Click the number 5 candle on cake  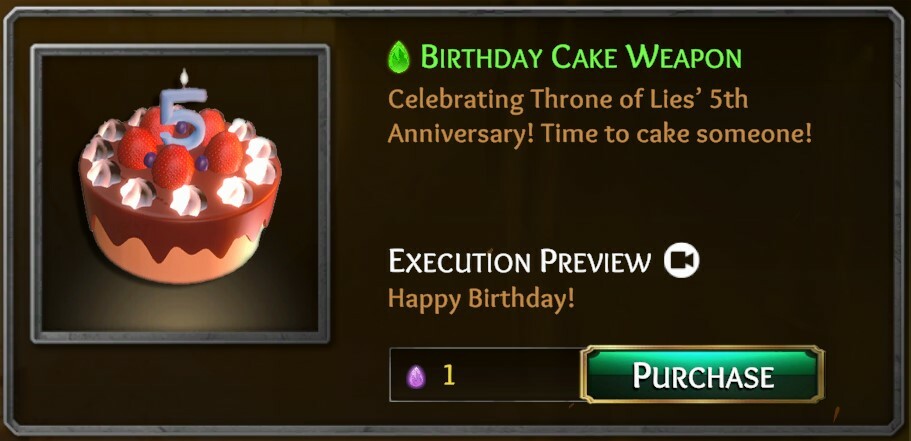click(182, 117)
